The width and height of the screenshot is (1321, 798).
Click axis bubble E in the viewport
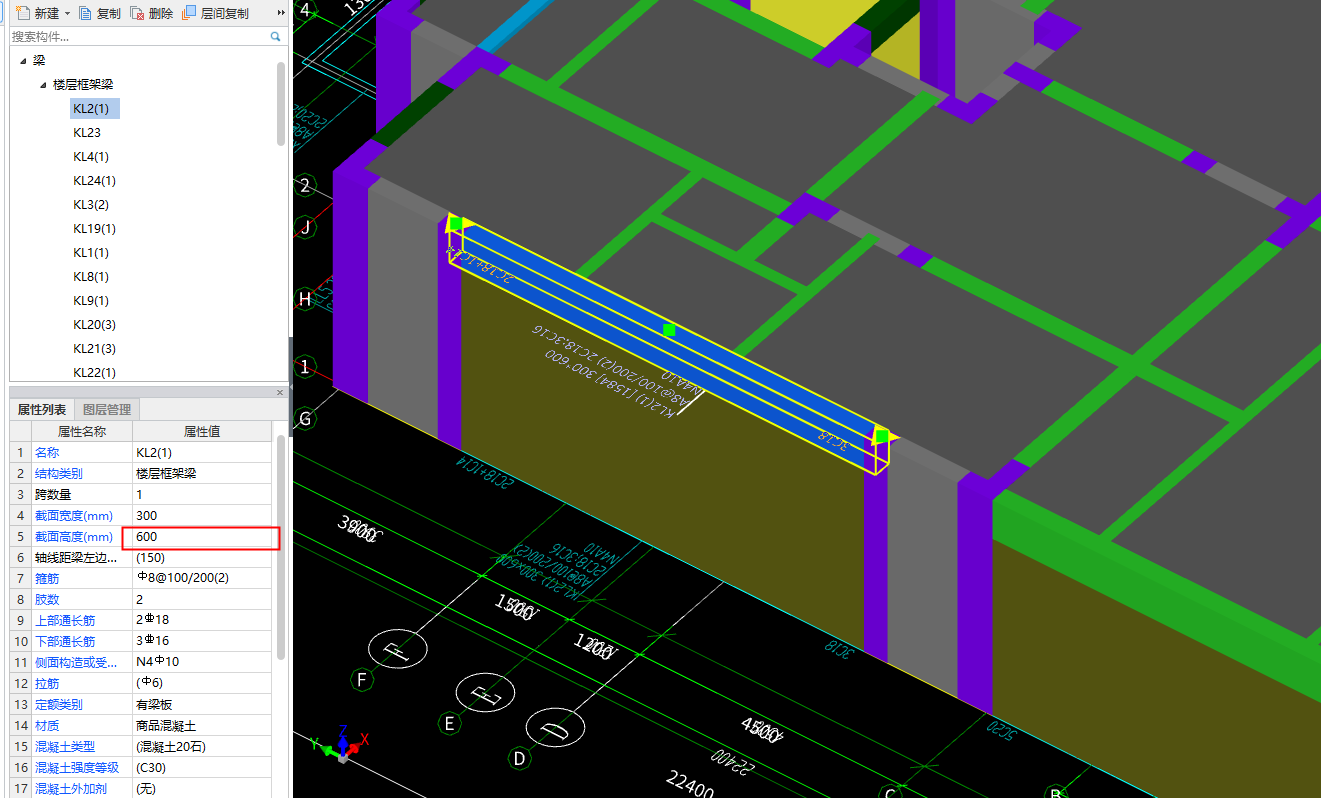click(x=450, y=723)
